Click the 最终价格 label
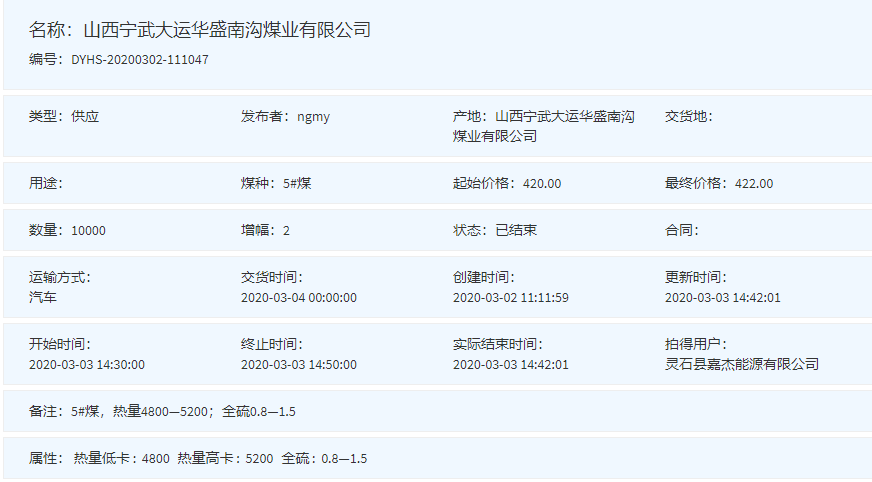 point(696,183)
